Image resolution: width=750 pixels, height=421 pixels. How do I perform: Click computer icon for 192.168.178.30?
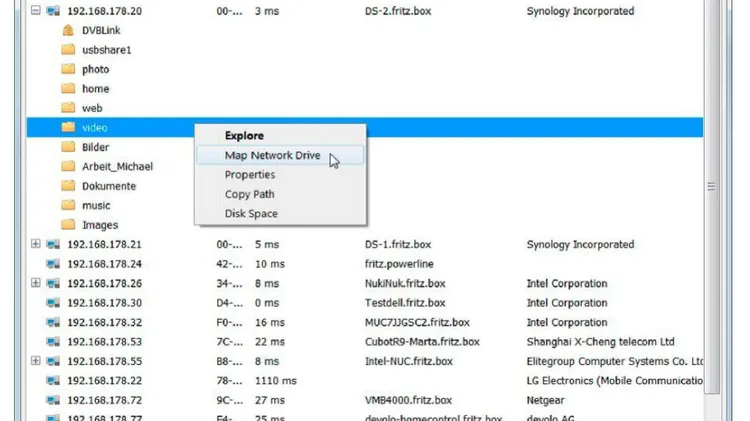53,303
